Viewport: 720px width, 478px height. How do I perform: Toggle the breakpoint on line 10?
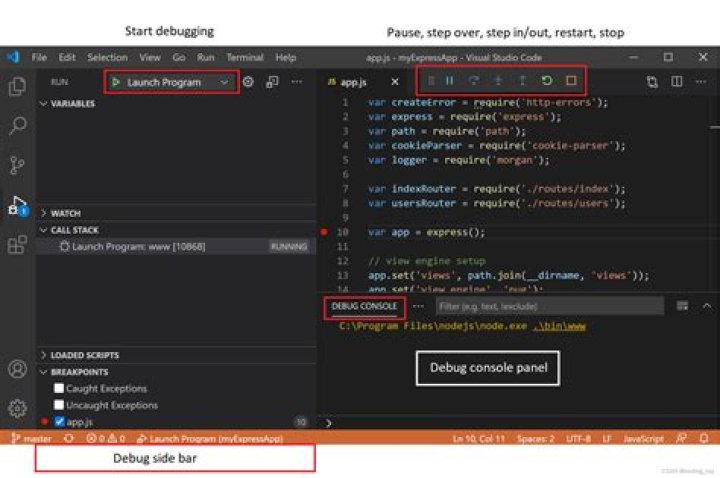(324, 232)
